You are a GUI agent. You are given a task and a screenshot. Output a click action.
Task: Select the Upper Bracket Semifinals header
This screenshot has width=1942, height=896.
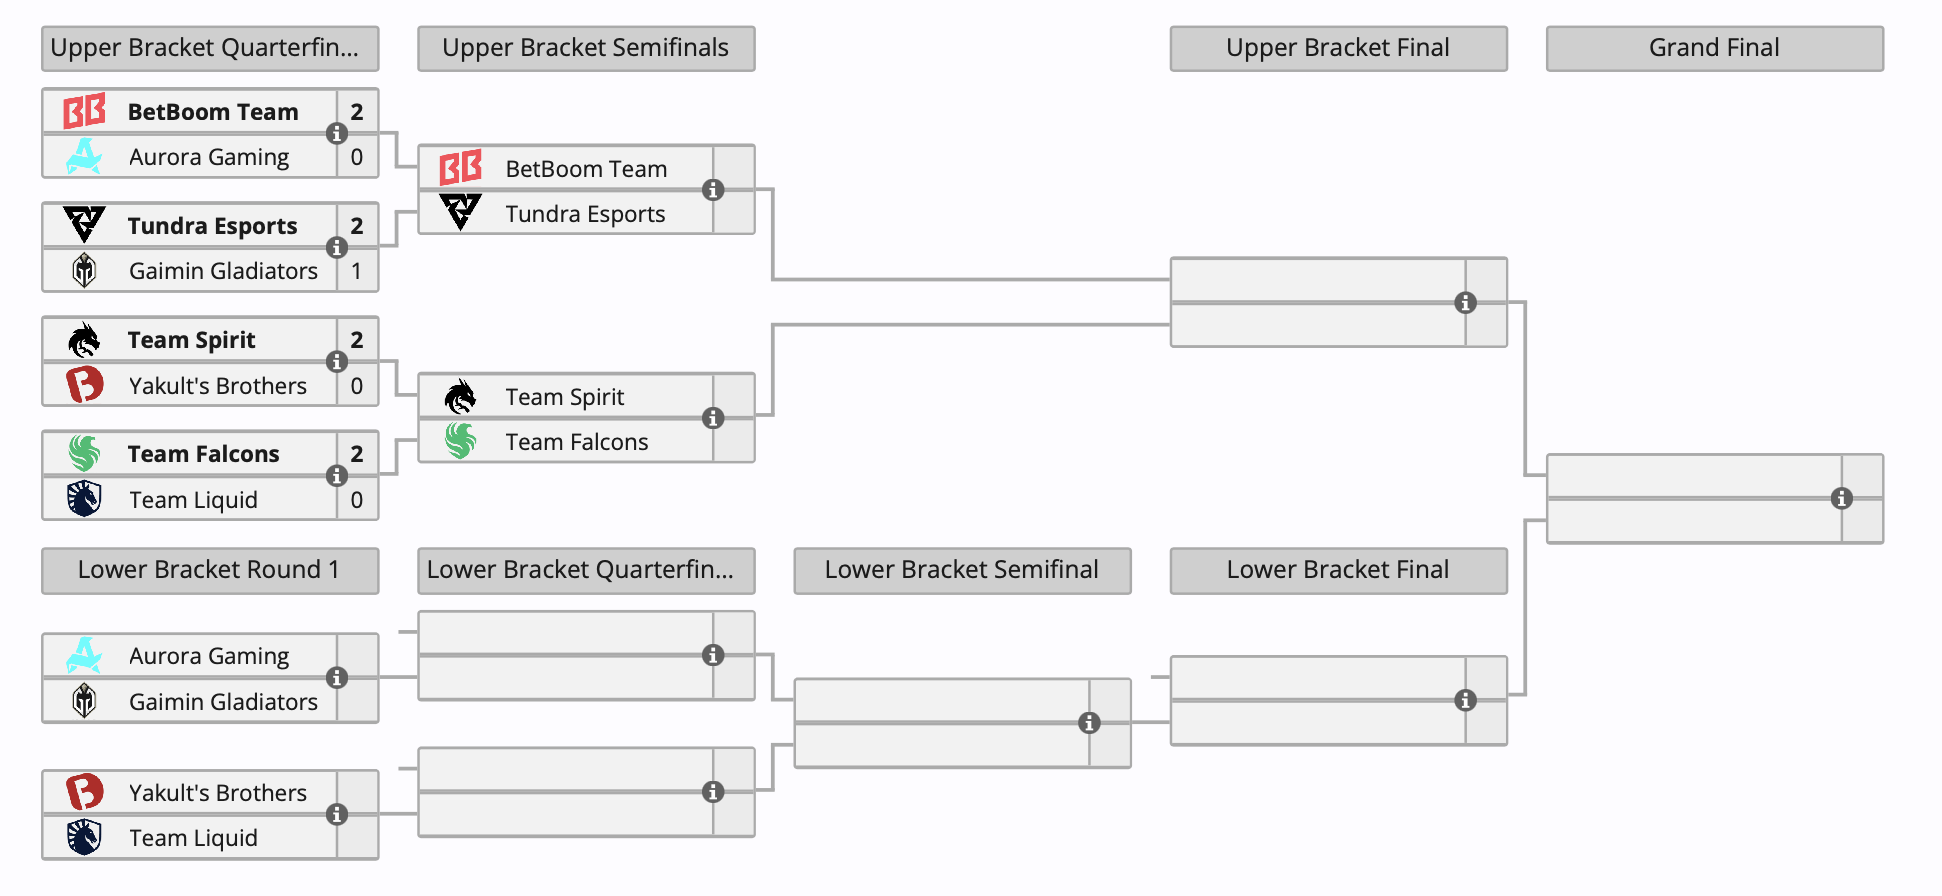[586, 48]
